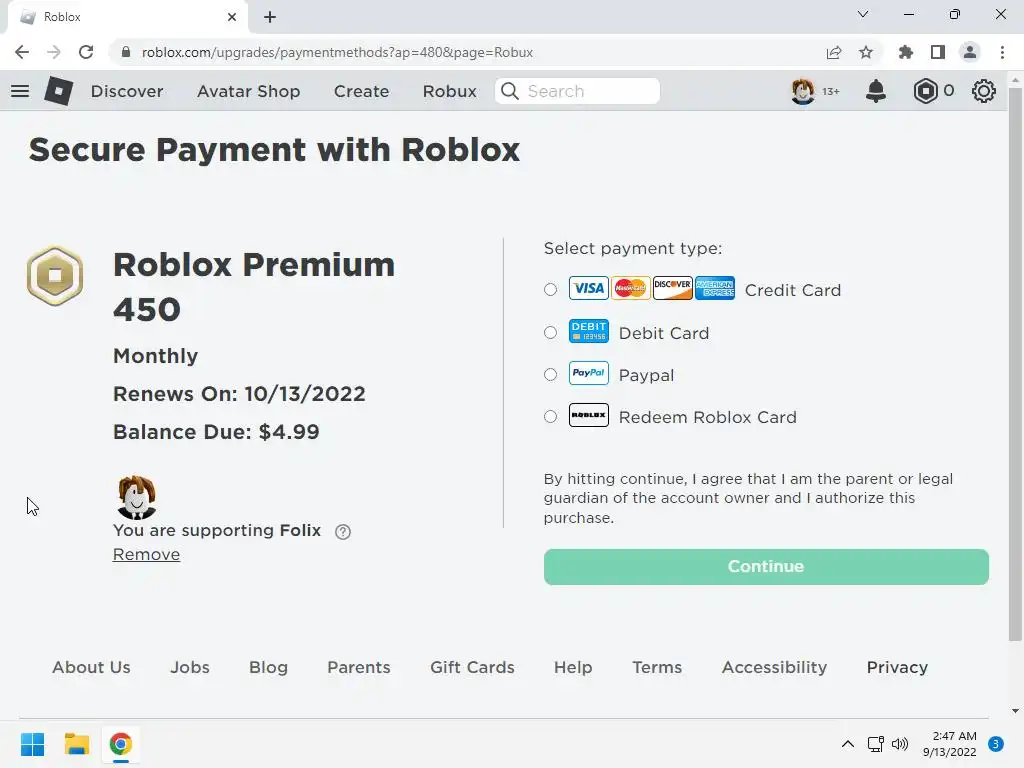Image resolution: width=1024 pixels, height=768 pixels.
Task: Open the Discover menu
Action: [127, 91]
